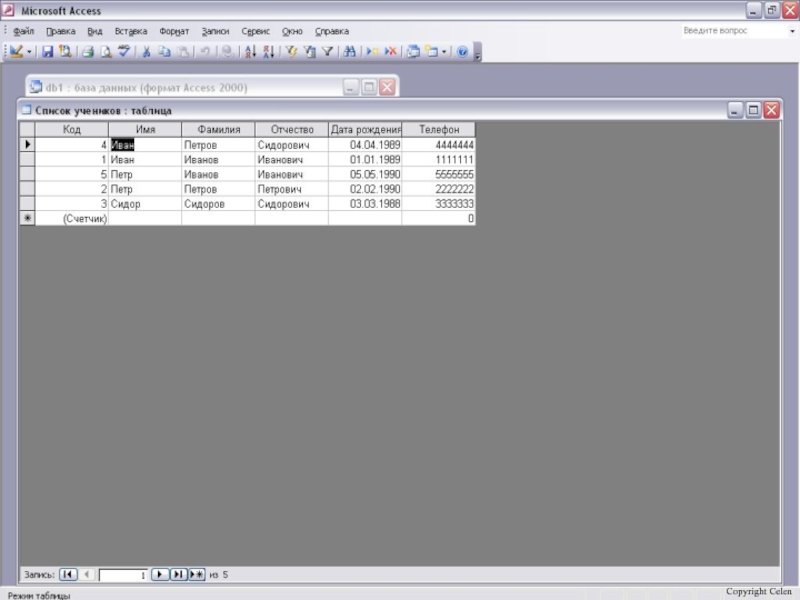Select the row with Петрович via row selector

(27, 188)
